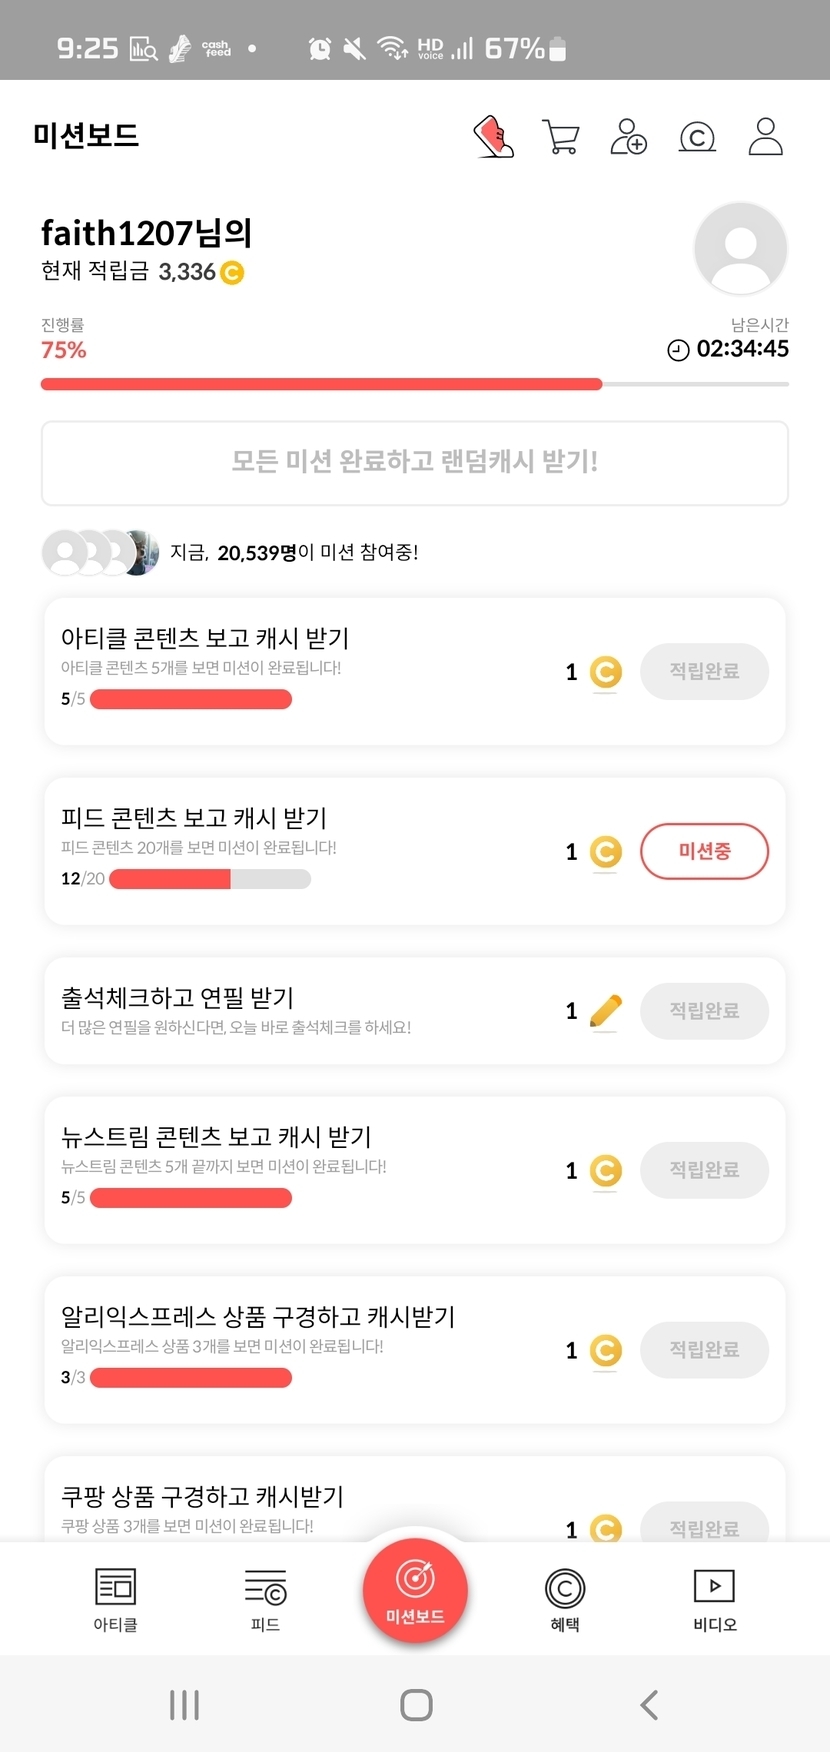
Task: Tap the red 미션보드 center button
Action: point(415,1590)
